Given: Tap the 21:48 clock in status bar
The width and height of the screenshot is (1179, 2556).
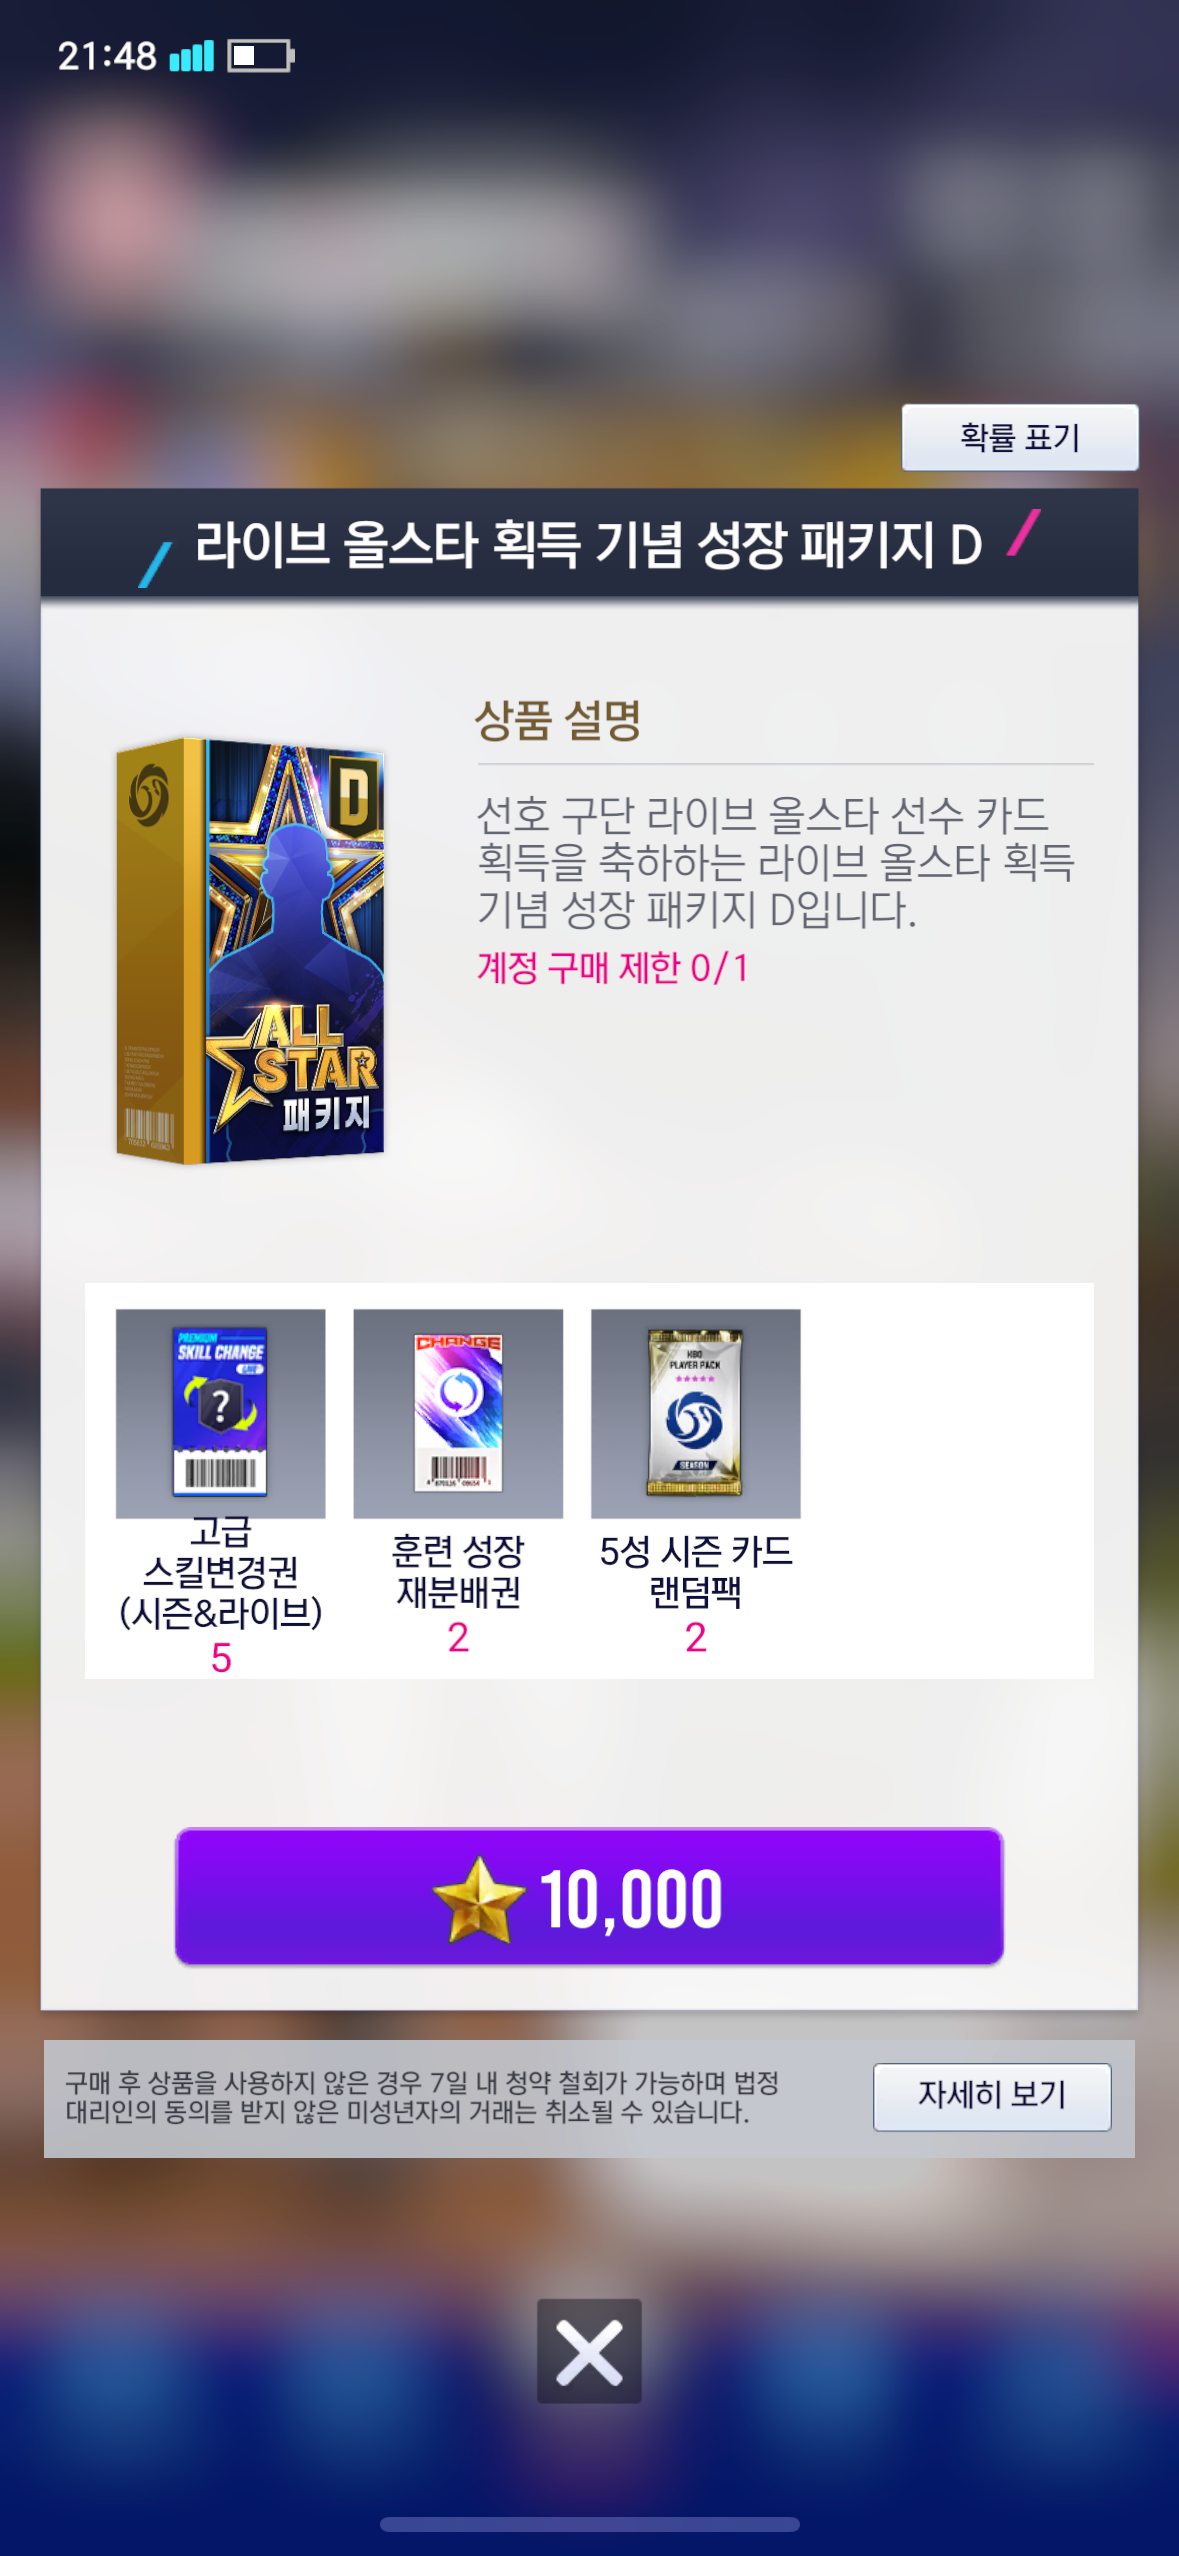Looking at the screenshot, I should coord(107,56).
